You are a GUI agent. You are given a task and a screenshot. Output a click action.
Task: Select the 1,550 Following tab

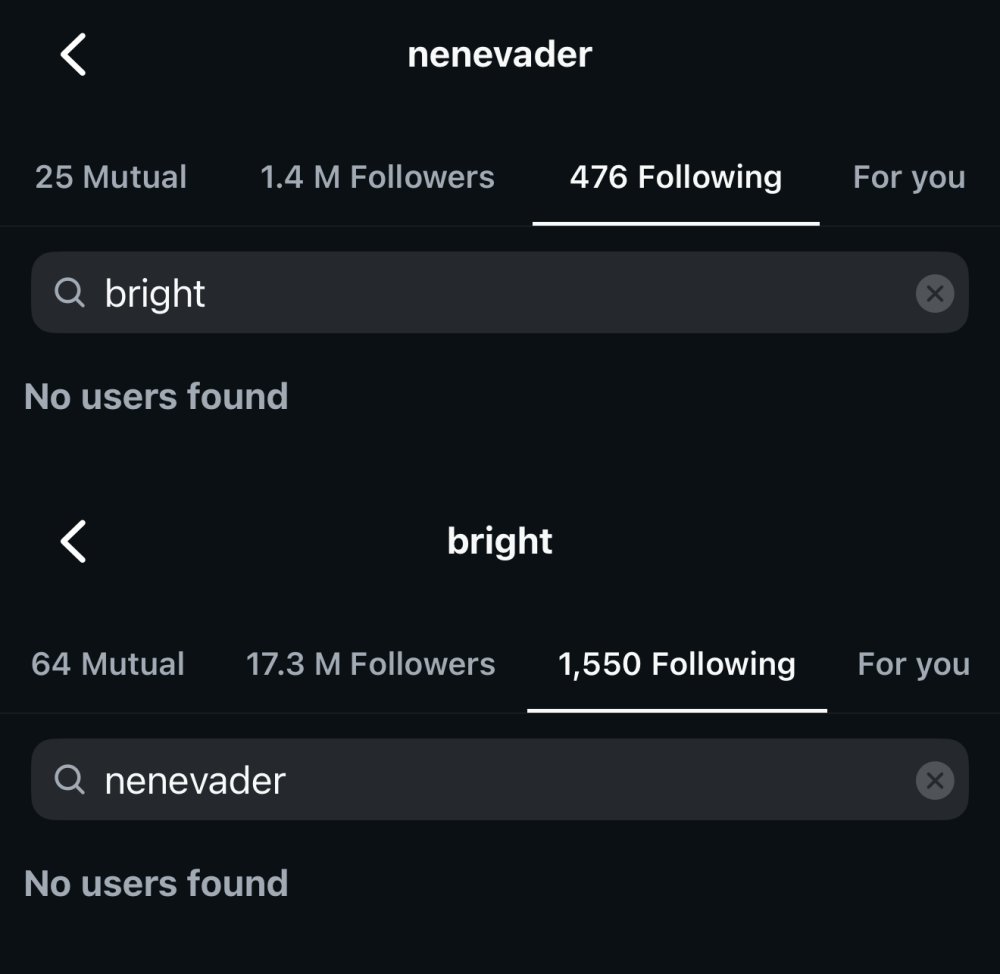click(x=676, y=664)
